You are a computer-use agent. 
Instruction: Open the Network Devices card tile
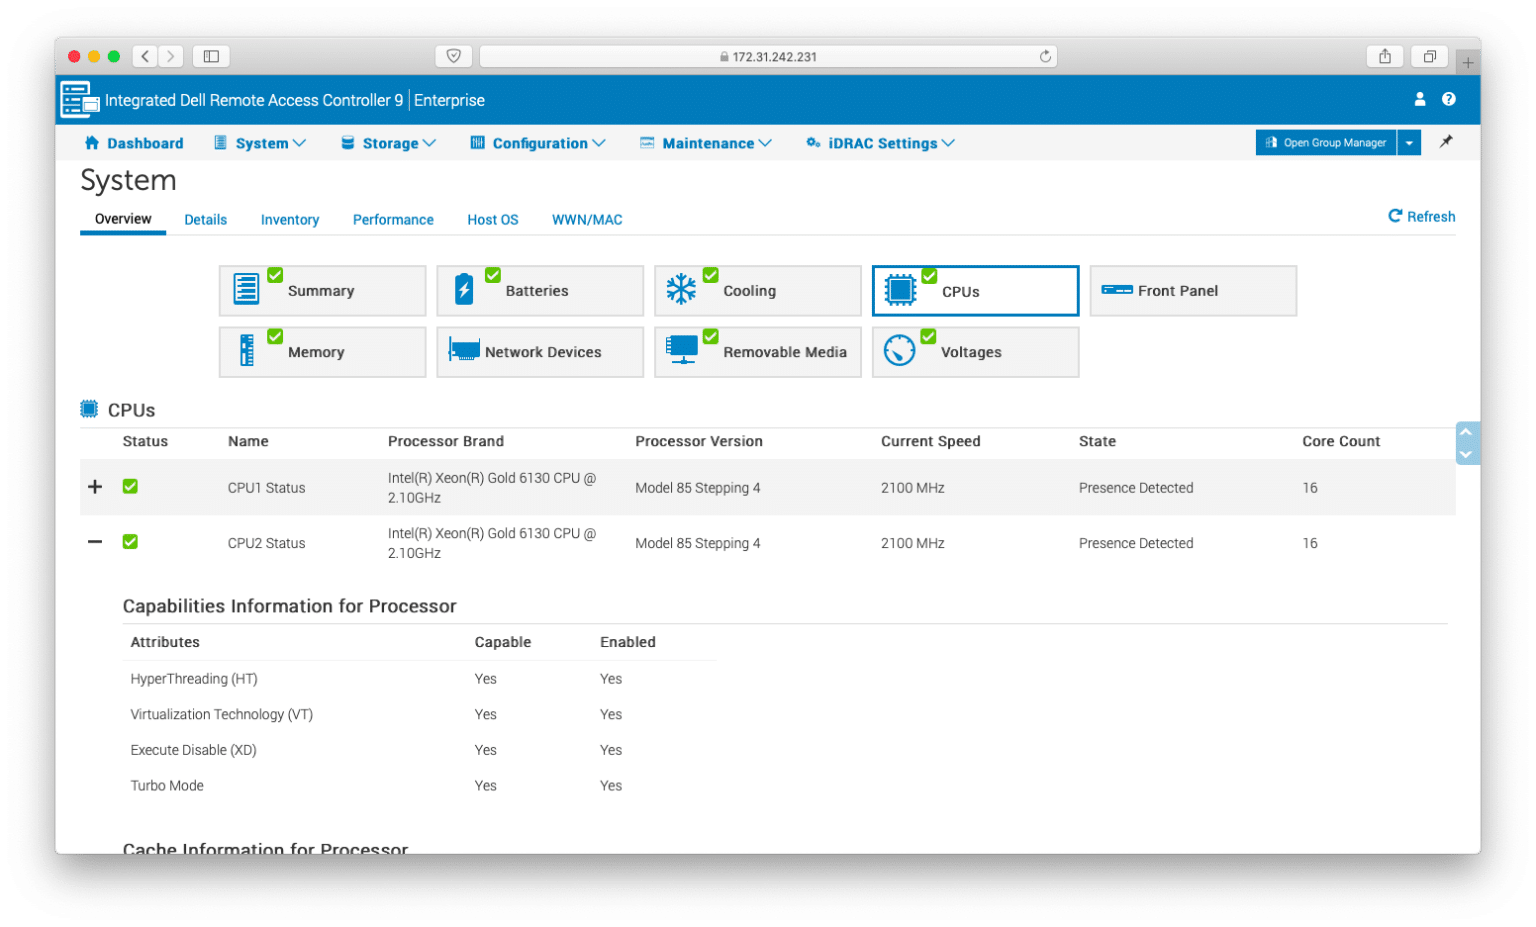point(540,352)
